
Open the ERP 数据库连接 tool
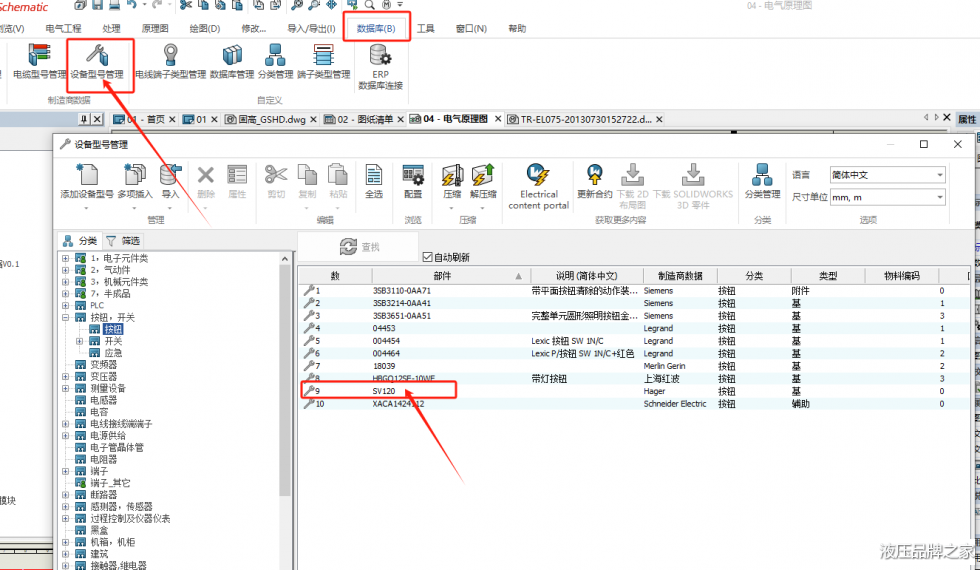(x=380, y=66)
